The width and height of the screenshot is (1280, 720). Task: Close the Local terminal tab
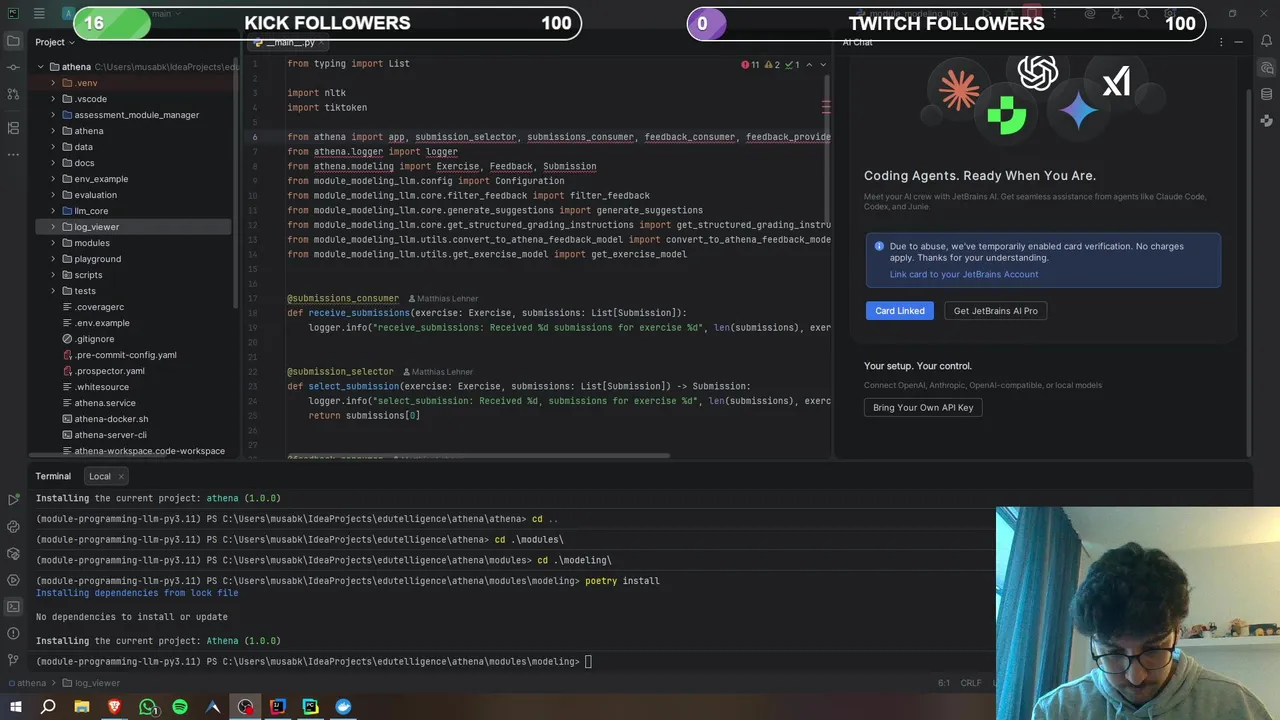click(x=120, y=476)
